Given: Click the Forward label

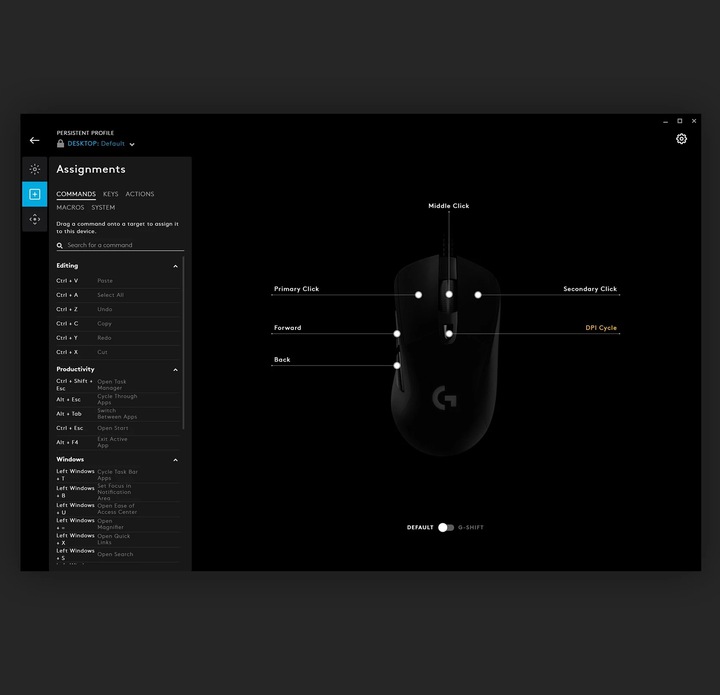Looking at the screenshot, I should [x=287, y=328].
